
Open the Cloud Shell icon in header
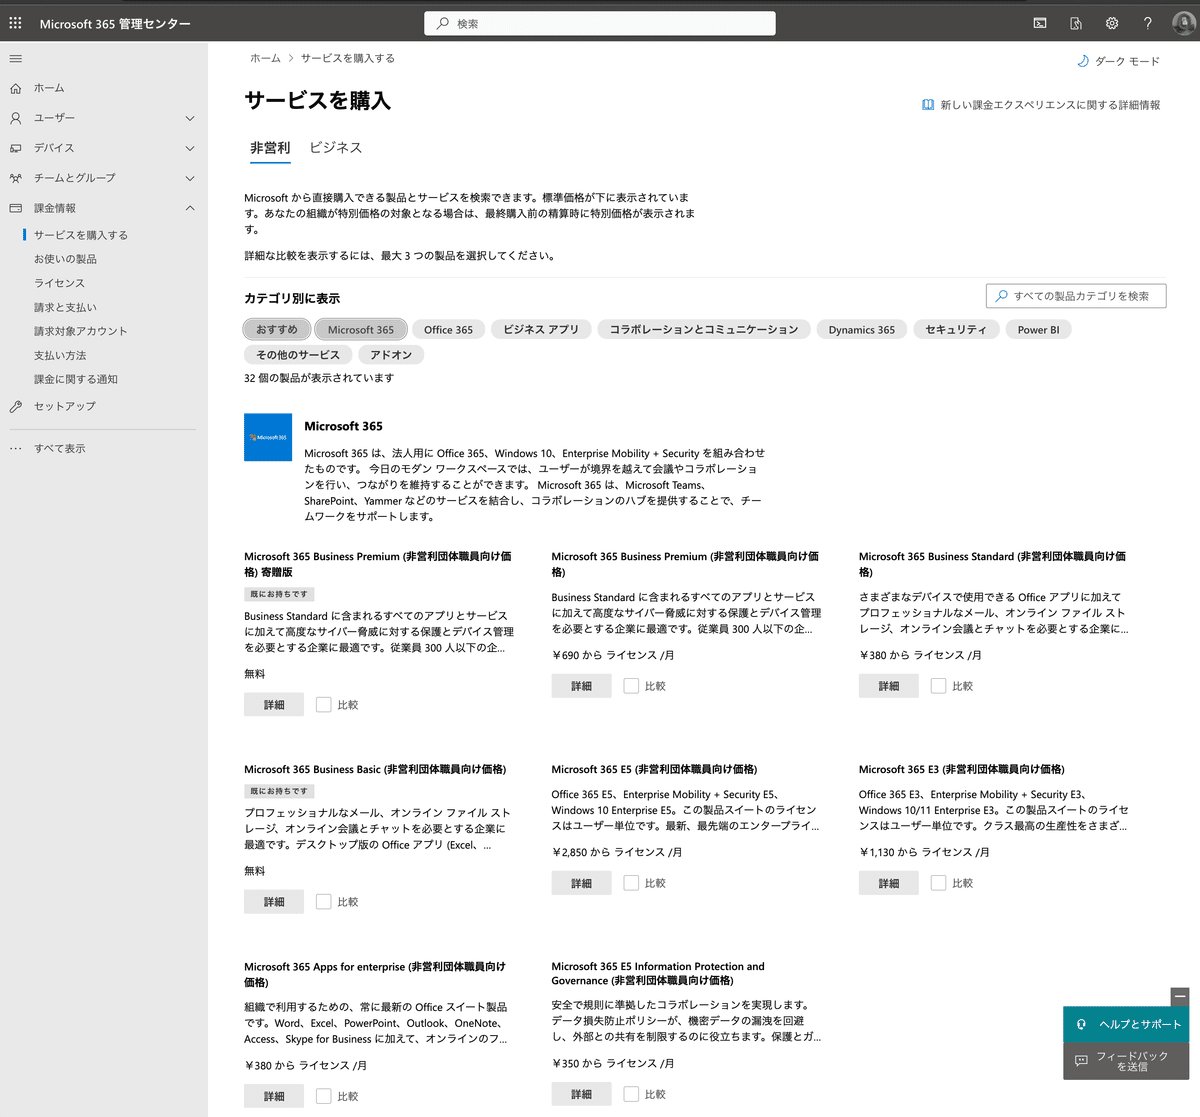pyautogui.click(x=1040, y=23)
